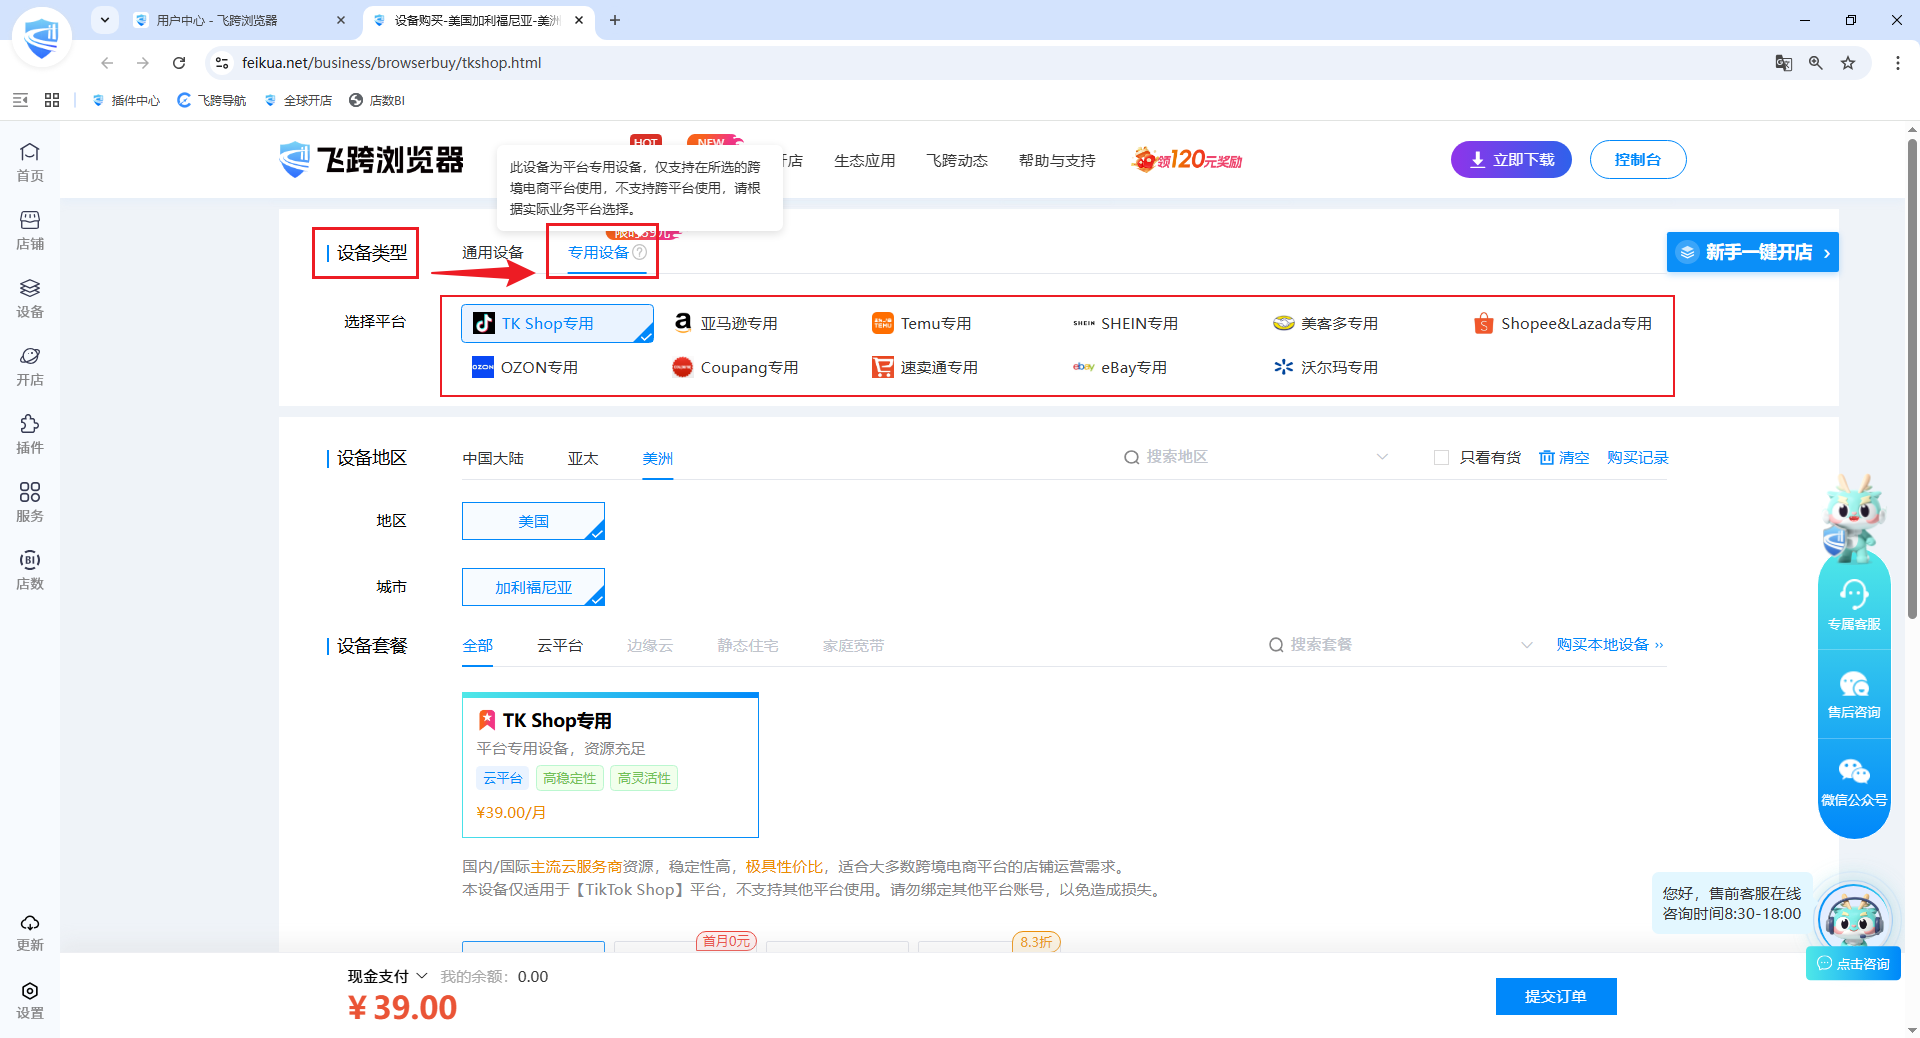
Task: Bookmark this page with star icon
Action: pyautogui.click(x=1848, y=63)
